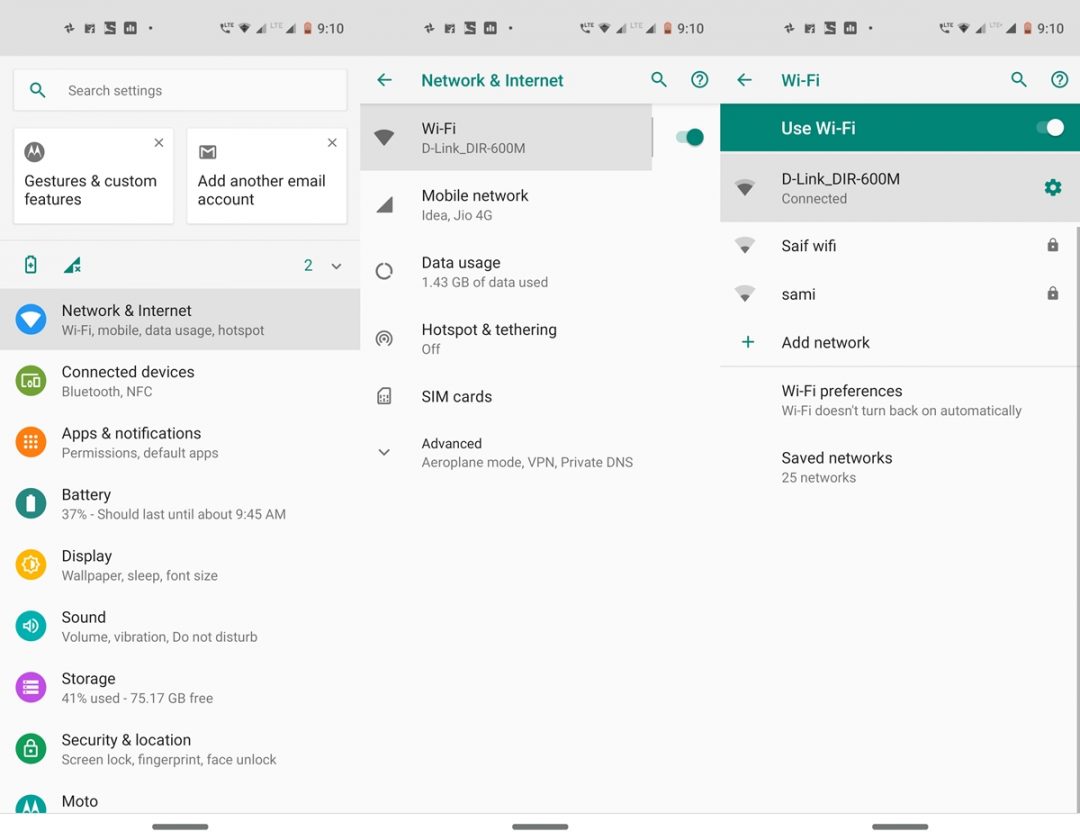Tap the SIM cards icon

(384, 396)
